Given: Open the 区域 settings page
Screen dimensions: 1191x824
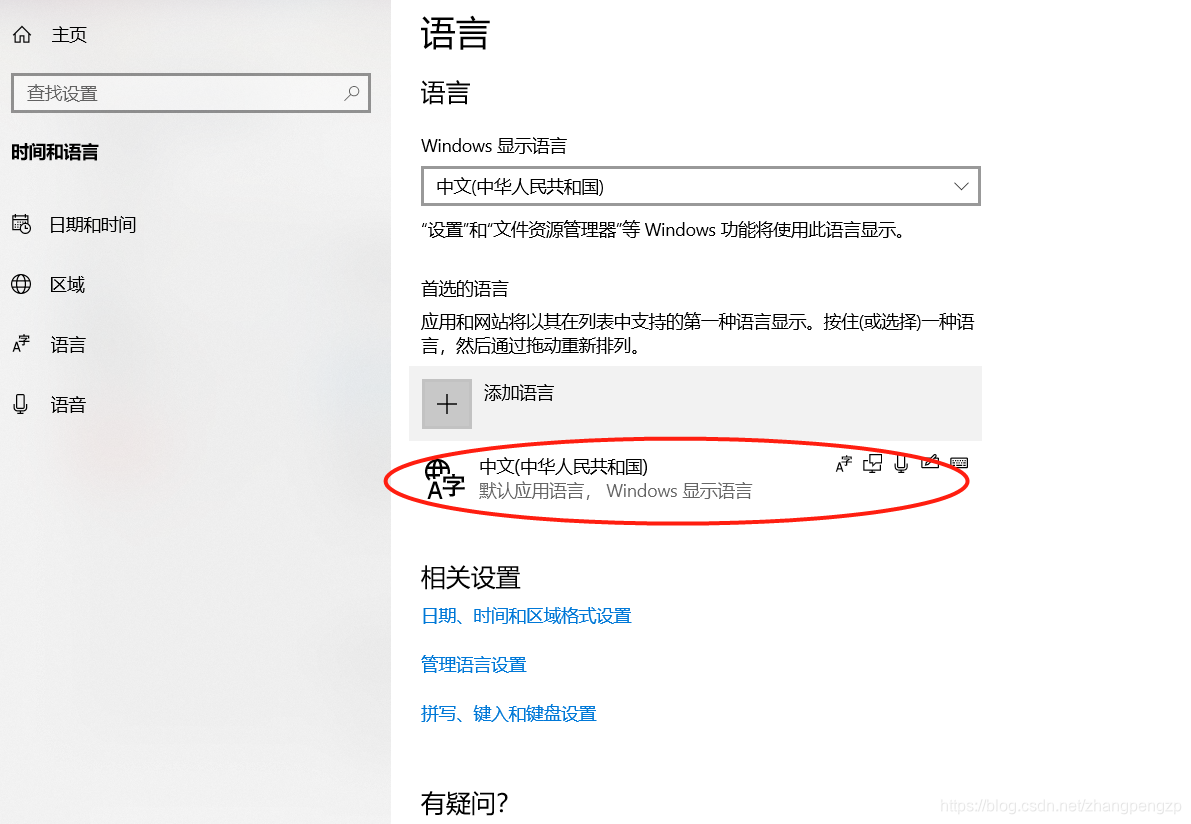Looking at the screenshot, I should pos(68,285).
